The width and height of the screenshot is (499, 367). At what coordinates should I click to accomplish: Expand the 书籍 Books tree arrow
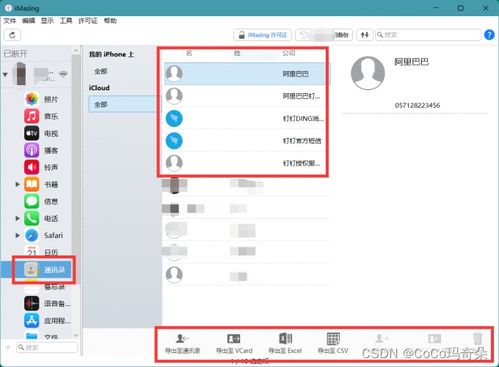[x=17, y=184]
